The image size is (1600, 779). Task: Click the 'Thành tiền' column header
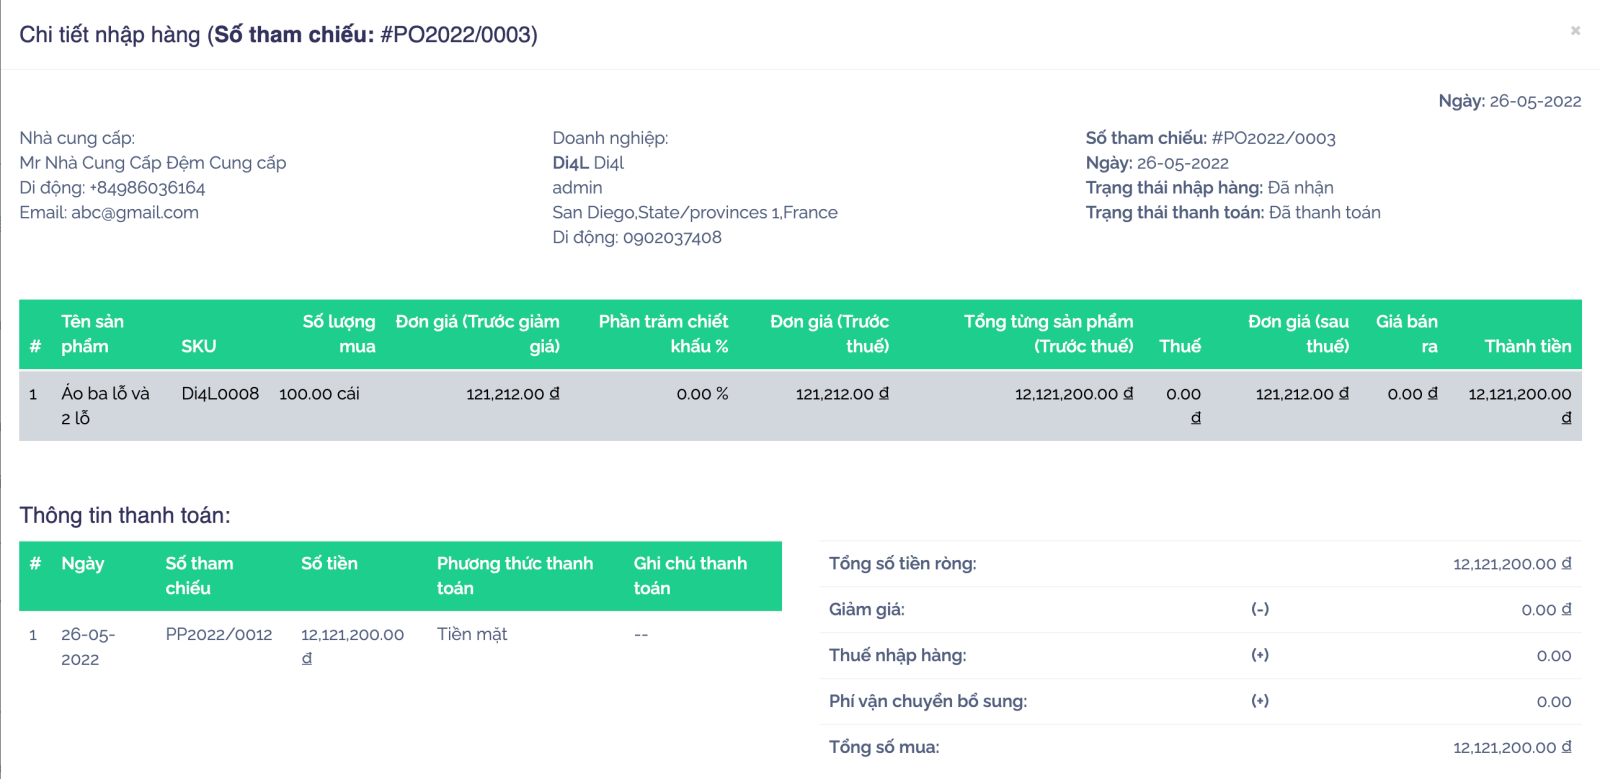click(x=1527, y=346)
